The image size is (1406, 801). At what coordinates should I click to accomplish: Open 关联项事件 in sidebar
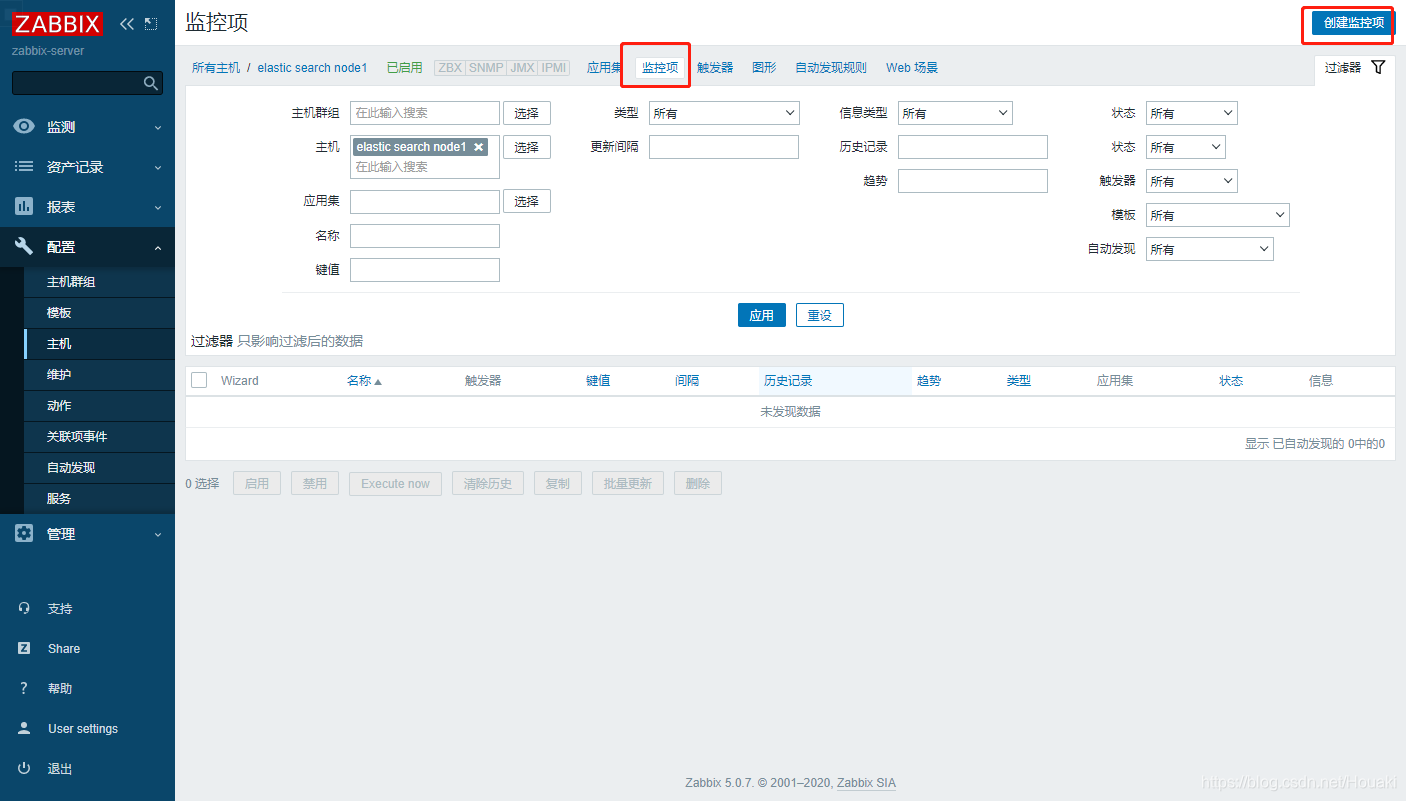(99, 437)
